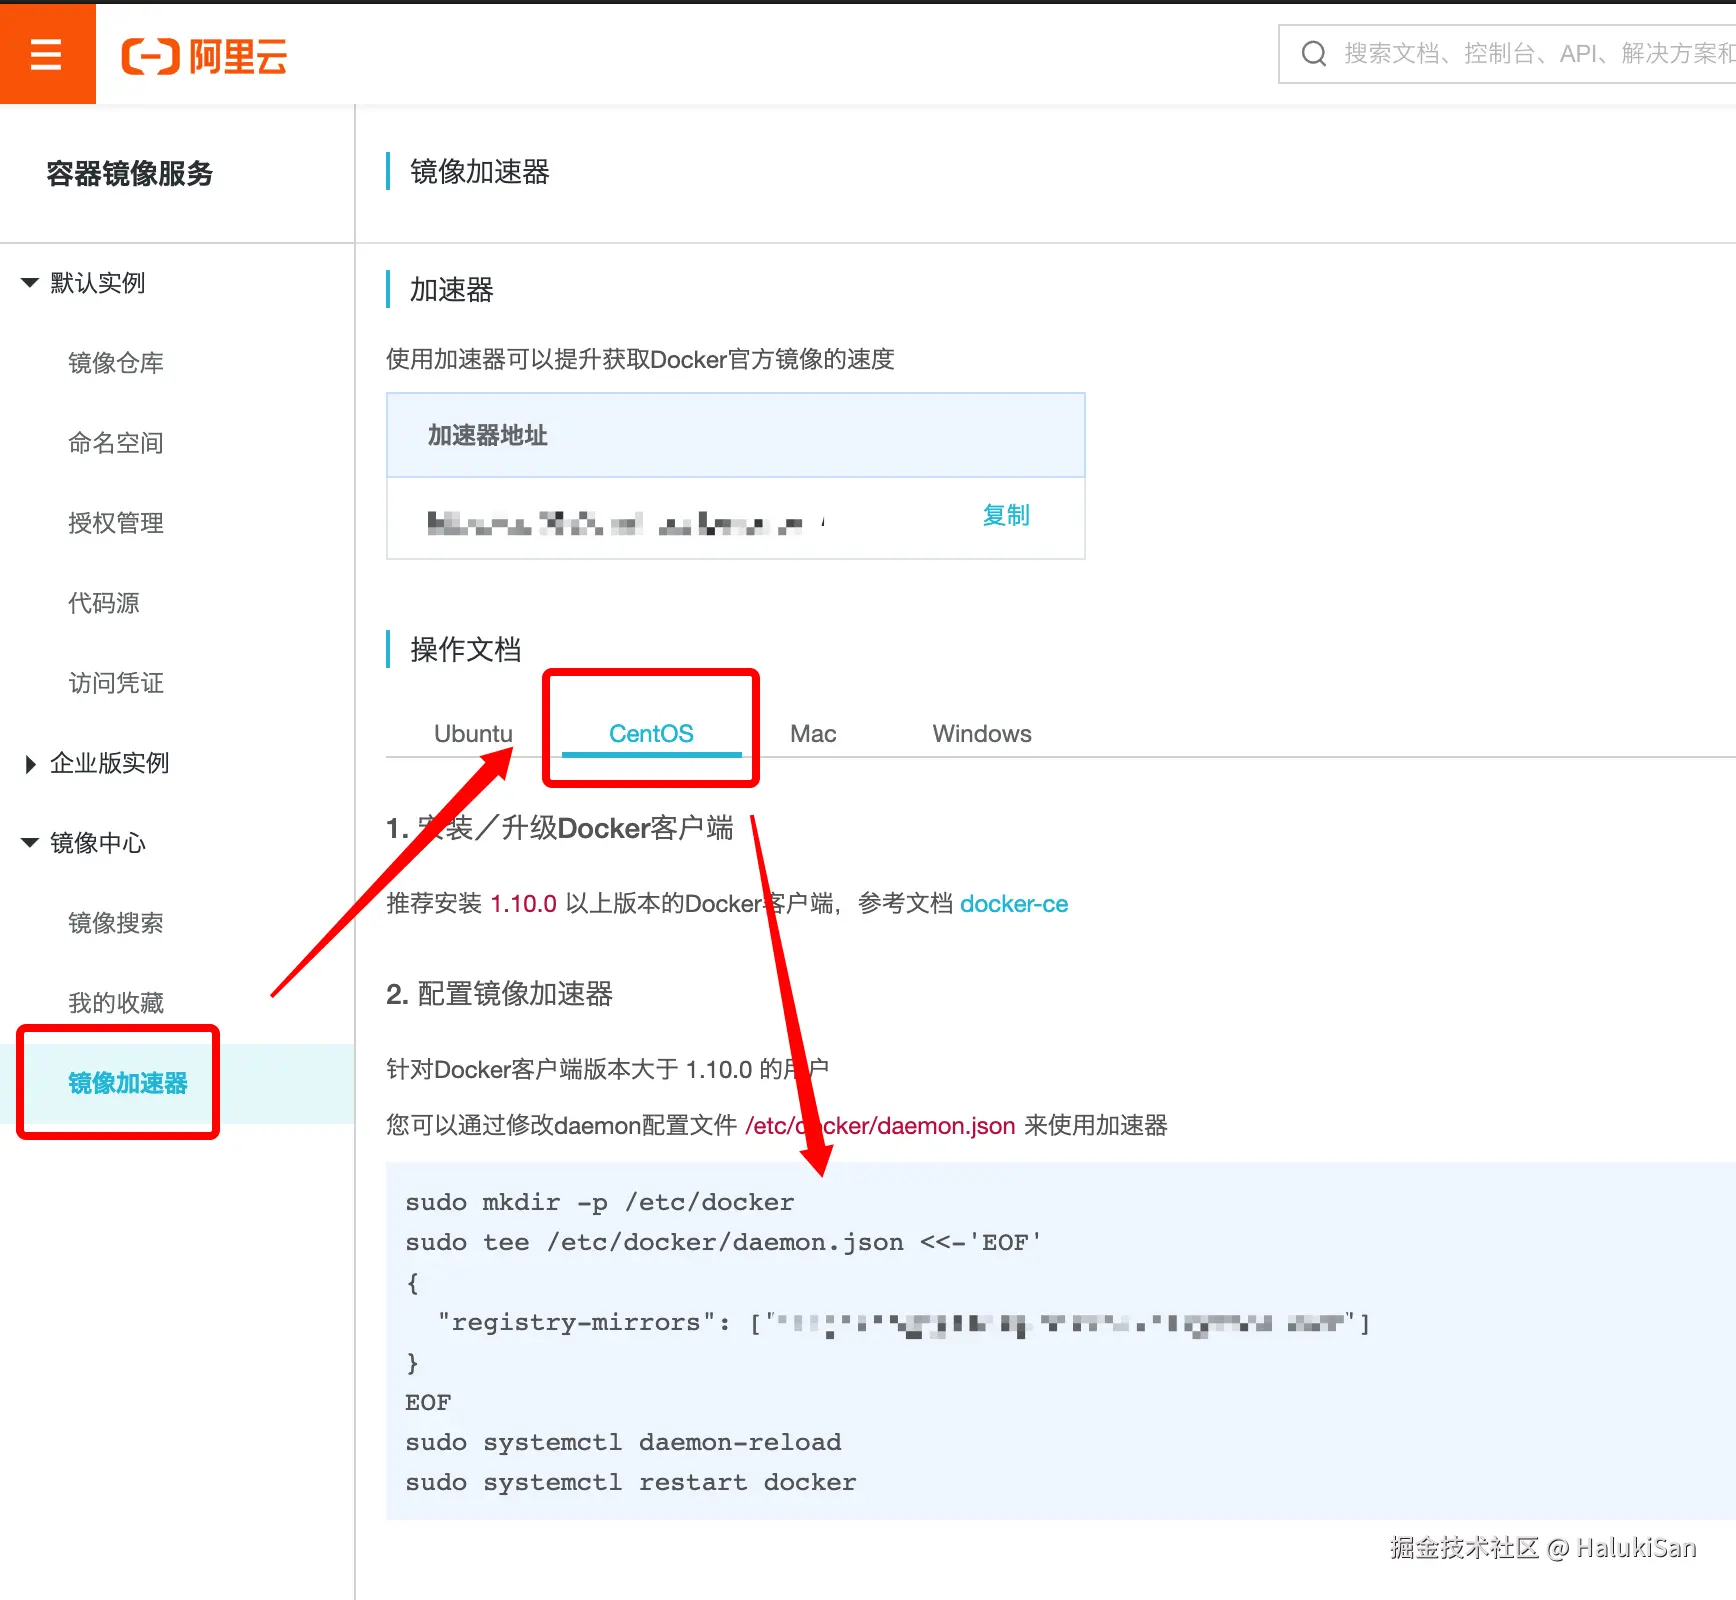Switch to the Ubuntu tab
This screenshot has width=1736, height=1600.
point(473,734)
